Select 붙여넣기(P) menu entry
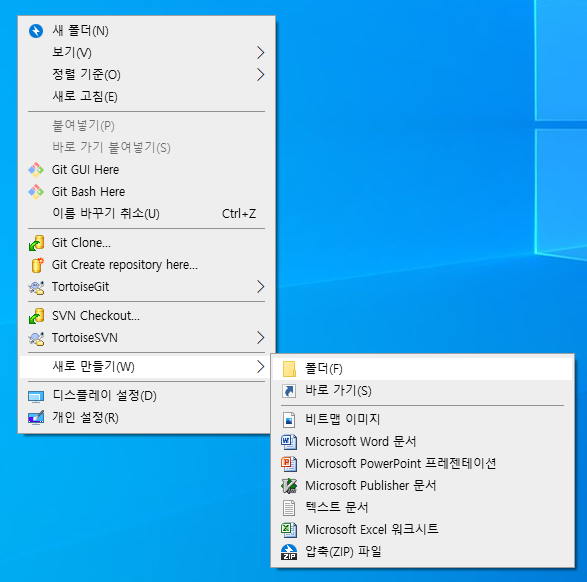The image size is (587, 582). pos(147,126)
